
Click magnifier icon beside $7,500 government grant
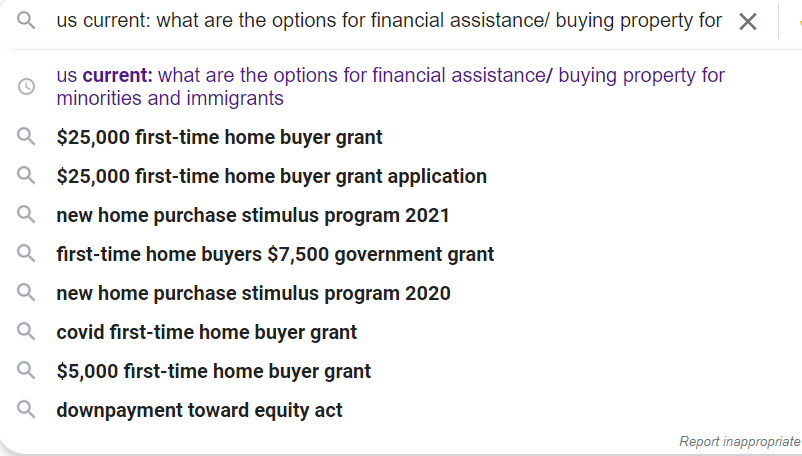(x=26, y=254)
